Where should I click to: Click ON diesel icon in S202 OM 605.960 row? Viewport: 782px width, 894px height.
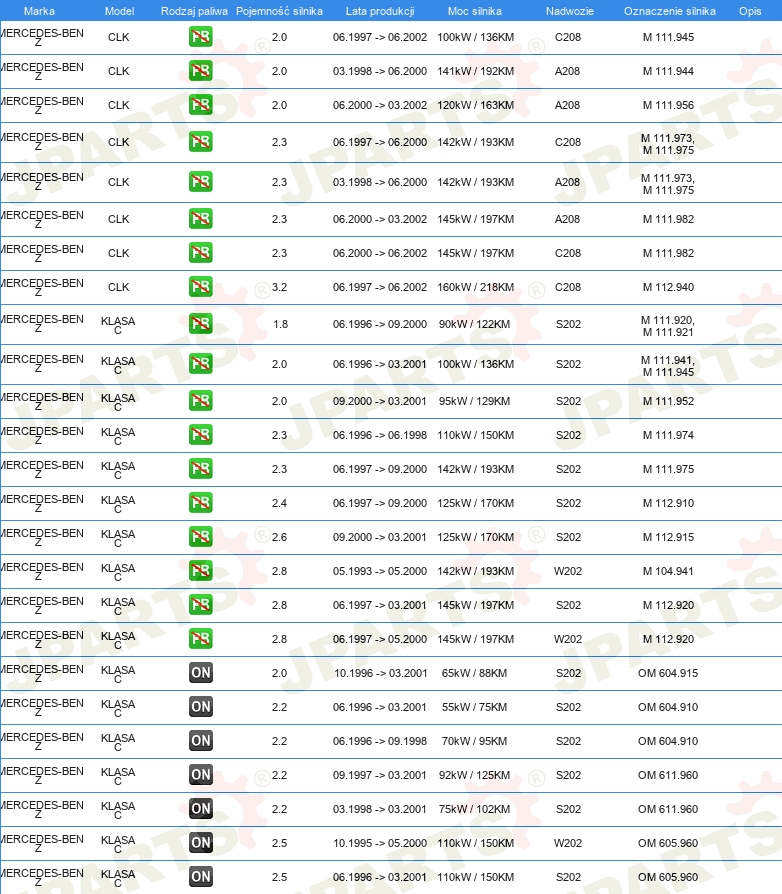click(x=201, y=877)
